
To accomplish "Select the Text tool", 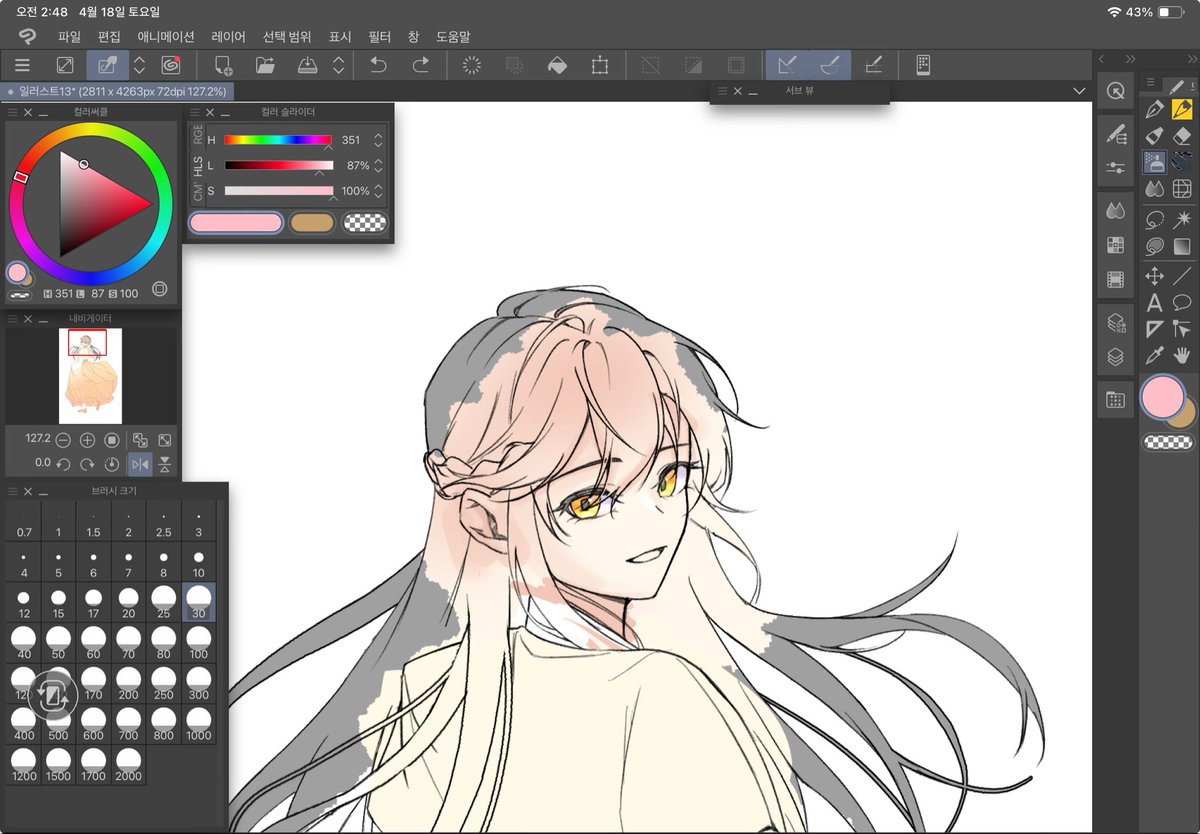I will click(1154, 303).
